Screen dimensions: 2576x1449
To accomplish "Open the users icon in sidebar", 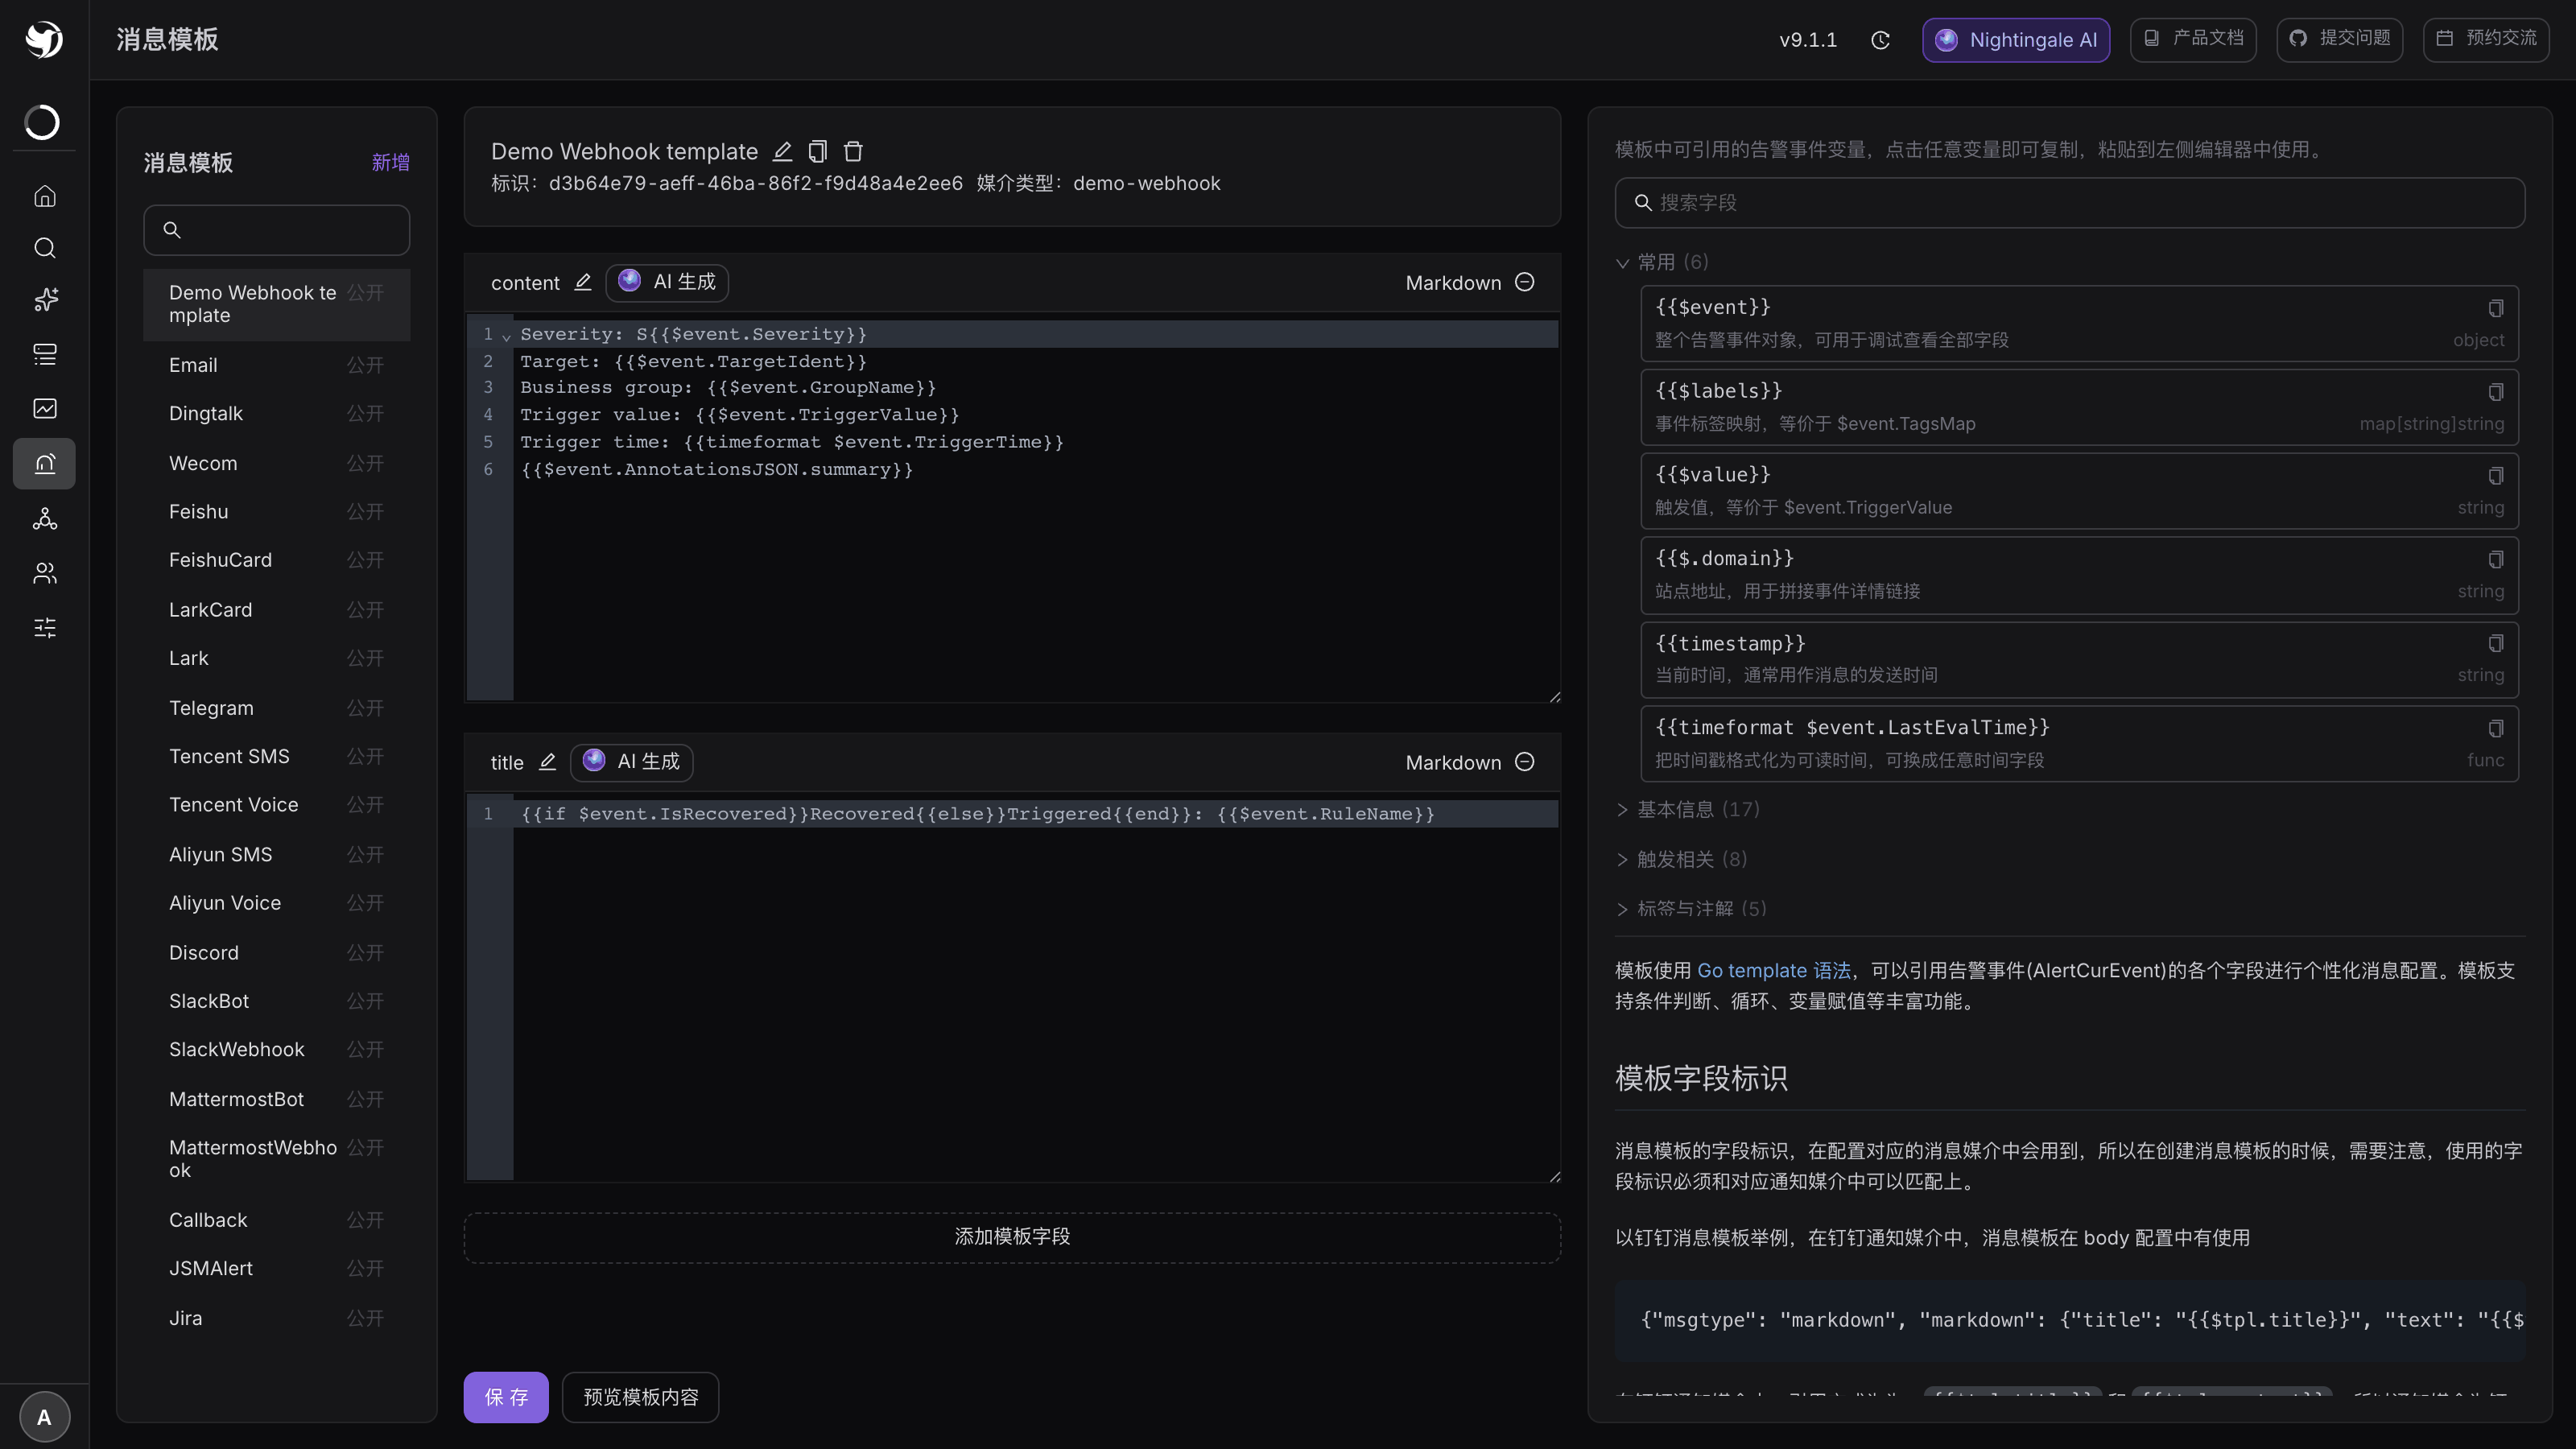I will point(44,573).
